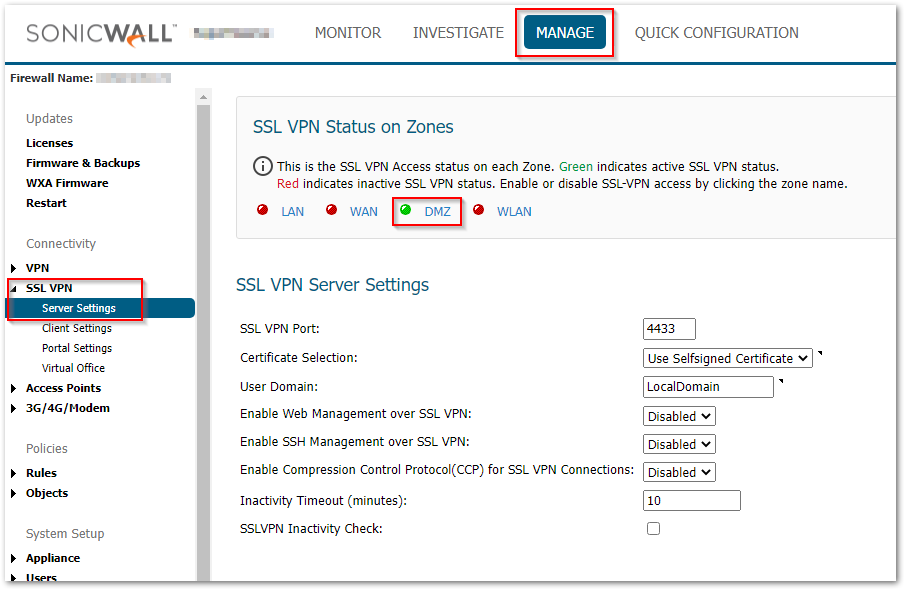The height and width of the screenshot is (590, 905).
Task: Expand the Access Points sidebar section
Action: (14, 388)
